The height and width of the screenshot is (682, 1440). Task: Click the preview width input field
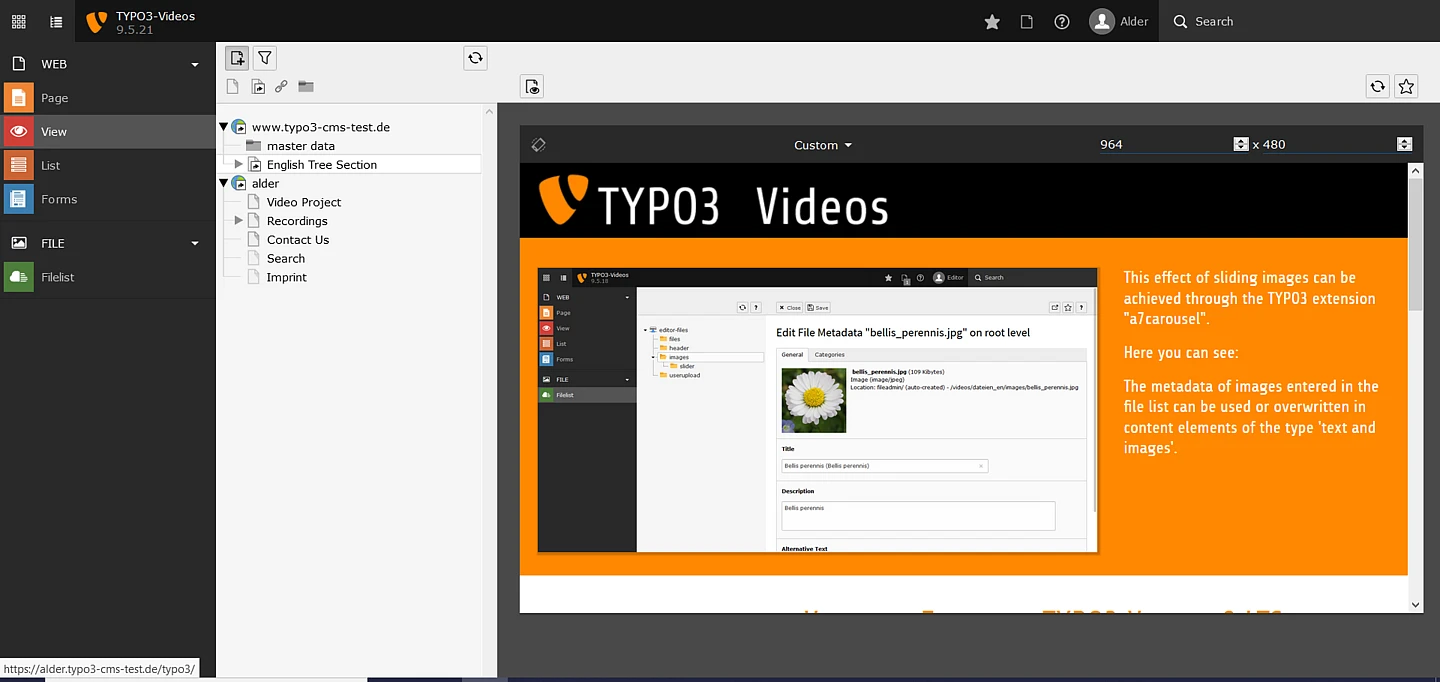[1164, 145]
